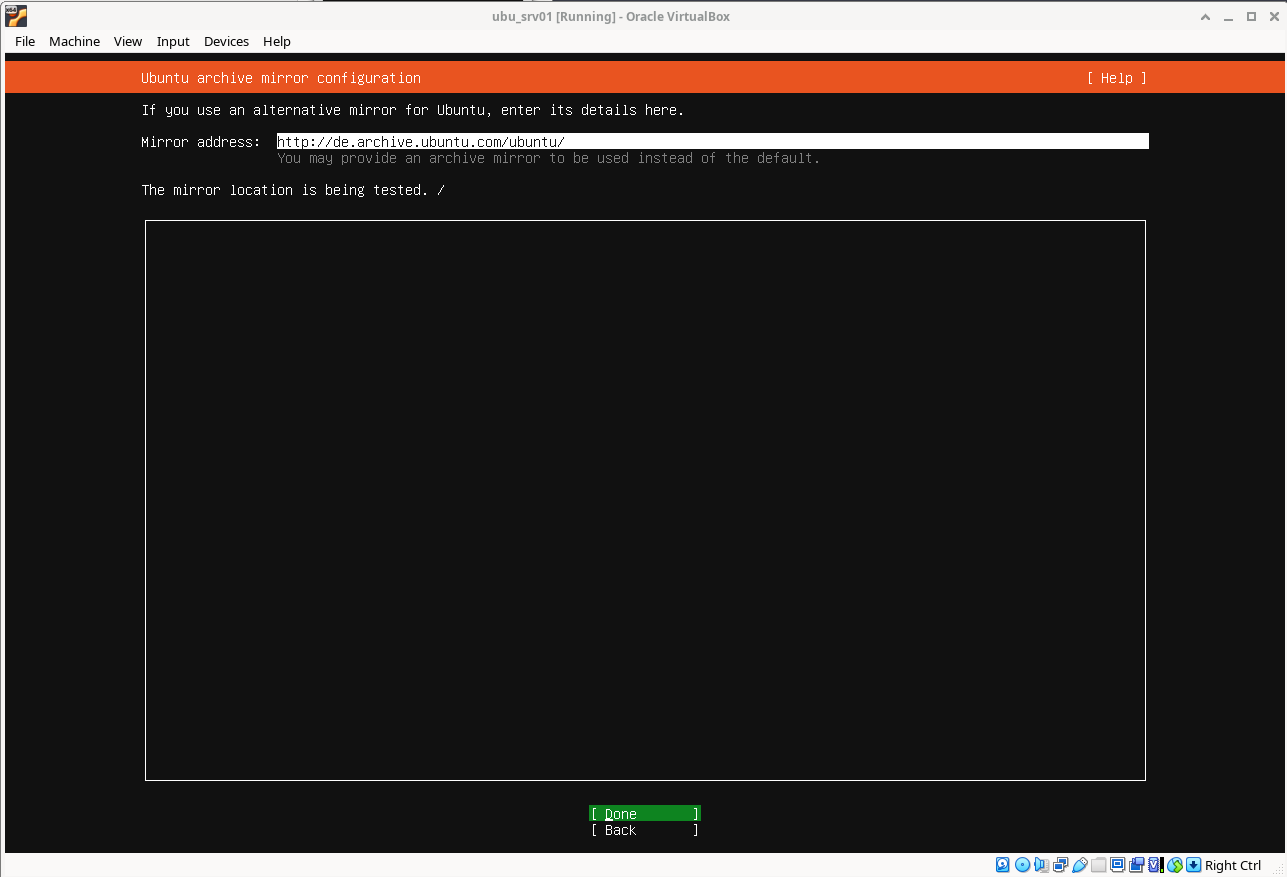Open the Input menu

pyautogui.click(x=173, y=41)
